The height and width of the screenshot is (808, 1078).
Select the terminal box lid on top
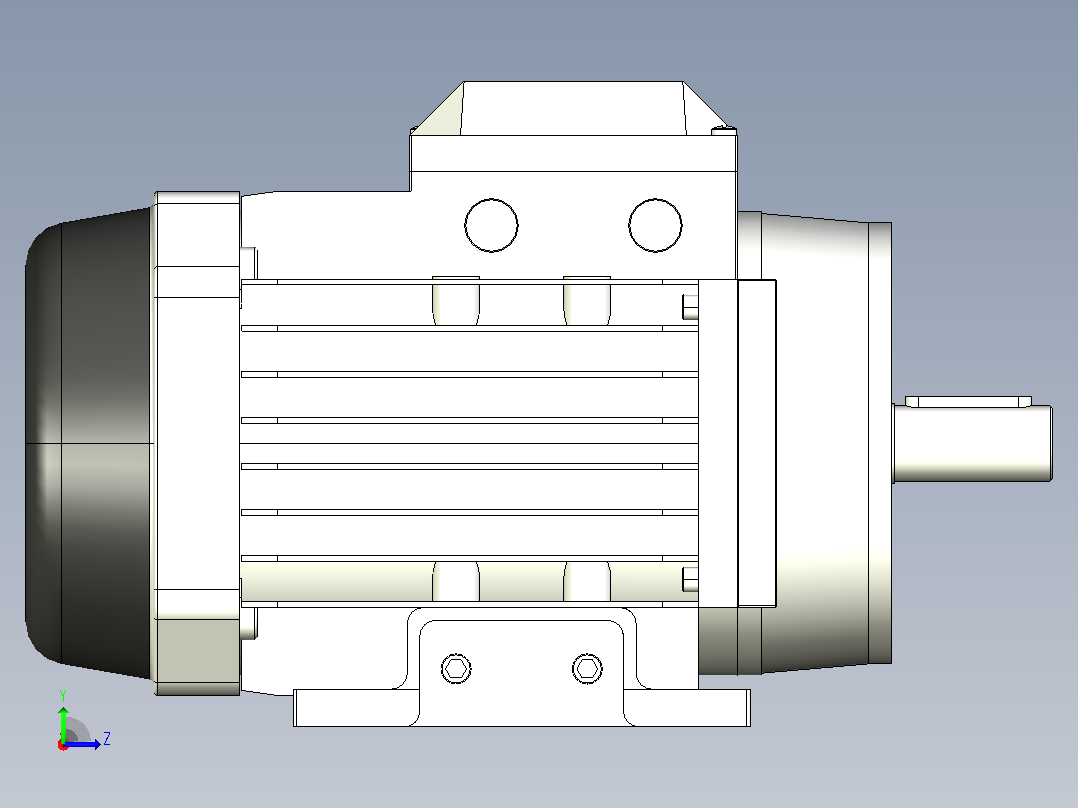(573, 109)
